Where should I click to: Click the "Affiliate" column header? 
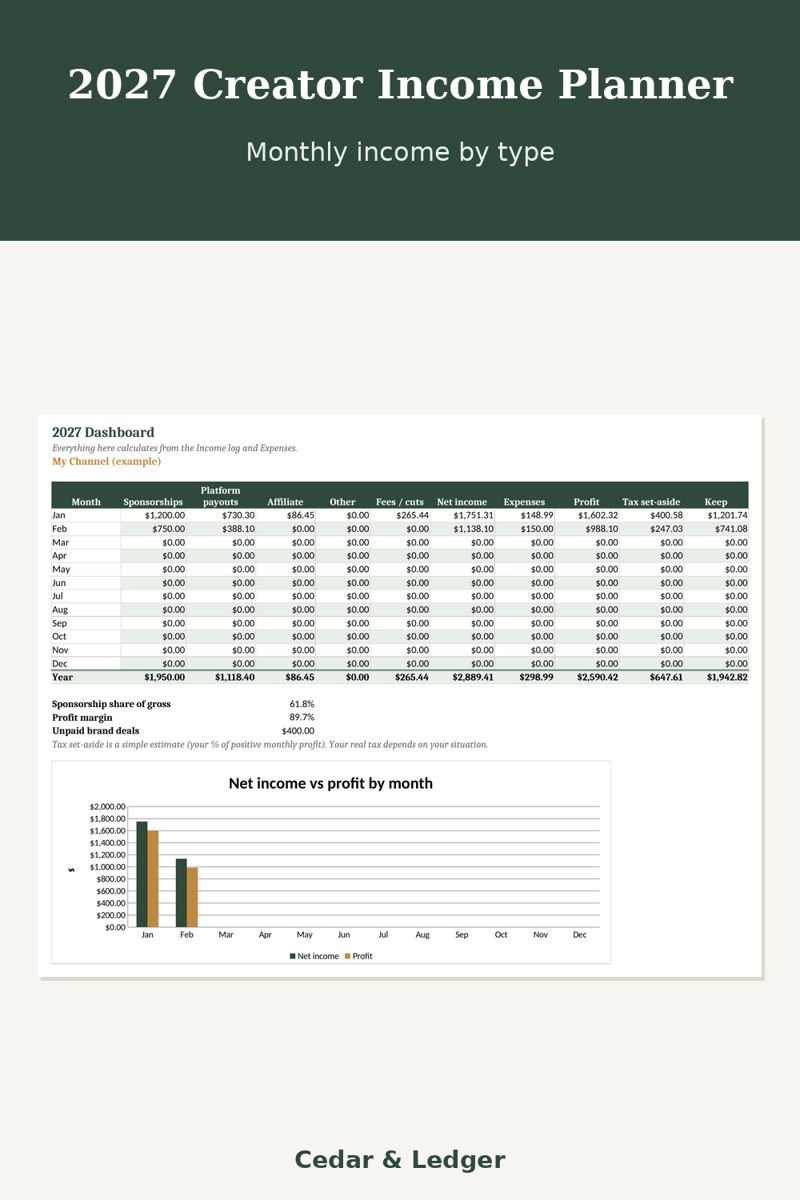pyautogui.click(x=285, y=502)
